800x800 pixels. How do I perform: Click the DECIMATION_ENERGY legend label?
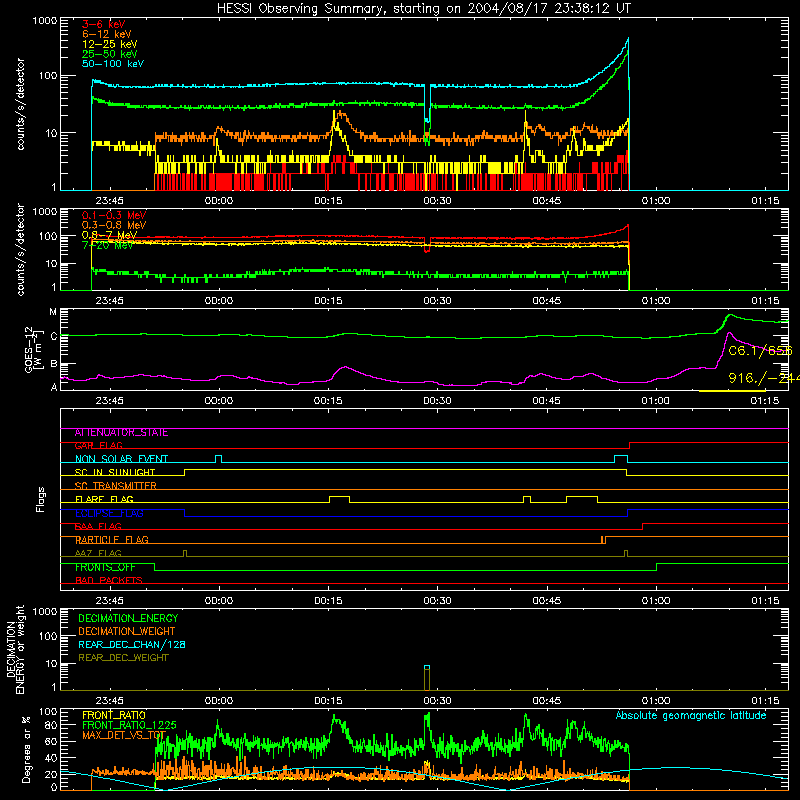pos(128,618)
